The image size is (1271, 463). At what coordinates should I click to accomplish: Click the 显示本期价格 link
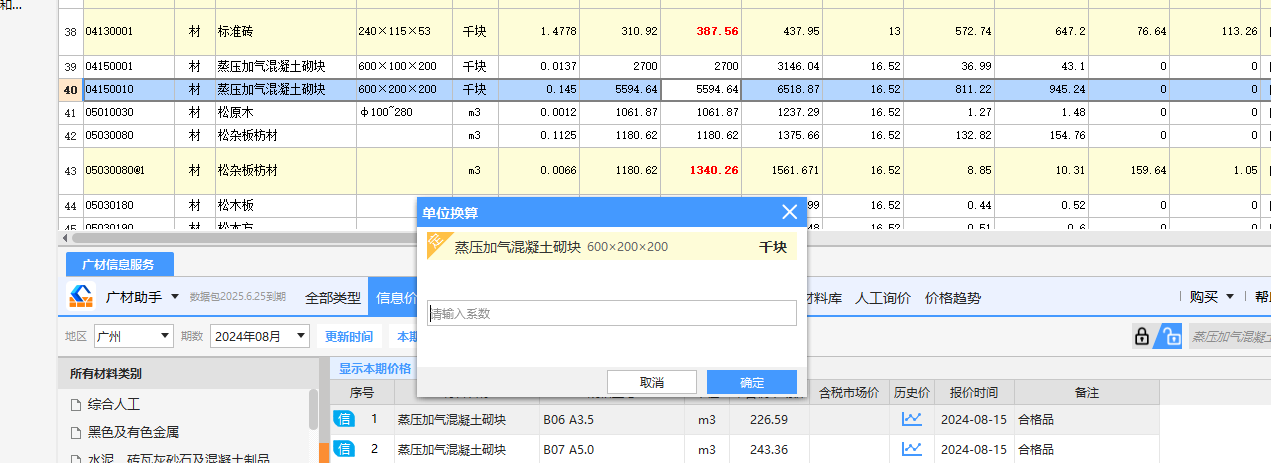coord(375,368)
